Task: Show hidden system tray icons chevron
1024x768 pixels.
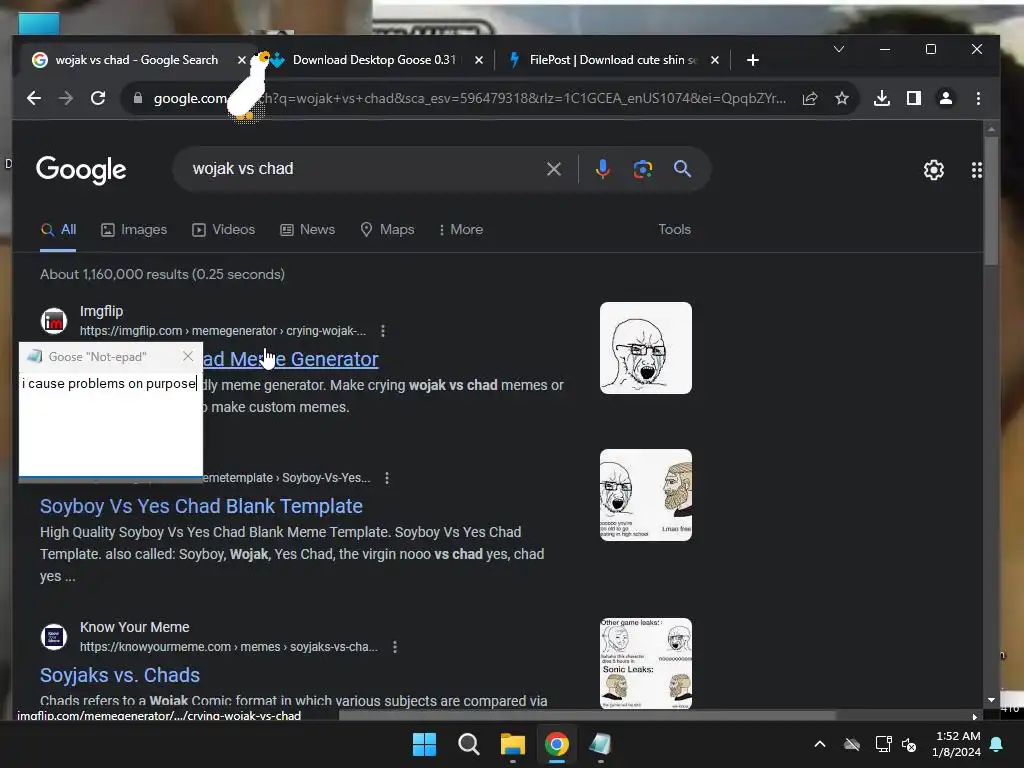Action: click(x=820, y=744)
